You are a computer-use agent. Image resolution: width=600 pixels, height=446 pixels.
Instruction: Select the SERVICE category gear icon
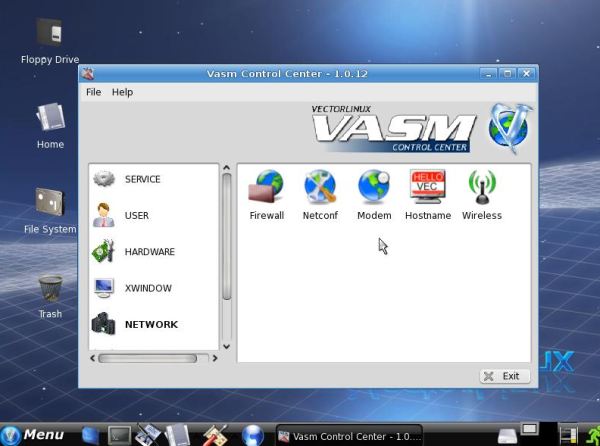104,179
